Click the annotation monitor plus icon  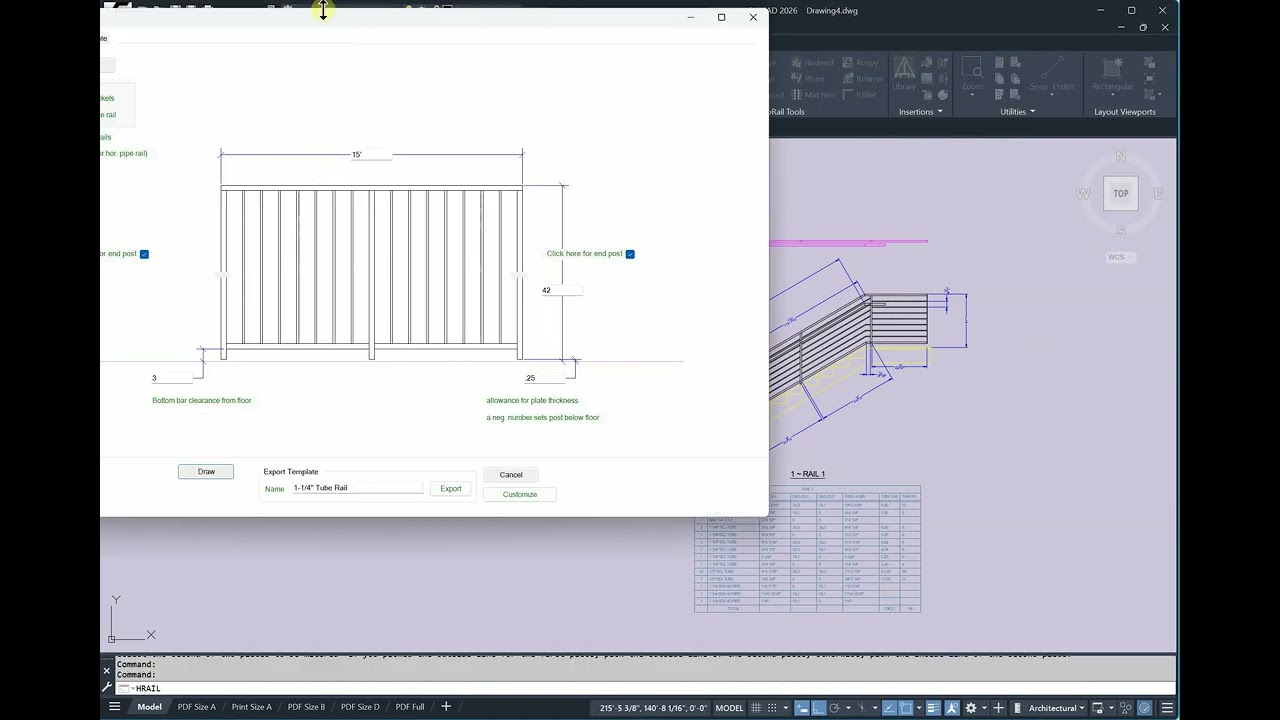(998, 708)
